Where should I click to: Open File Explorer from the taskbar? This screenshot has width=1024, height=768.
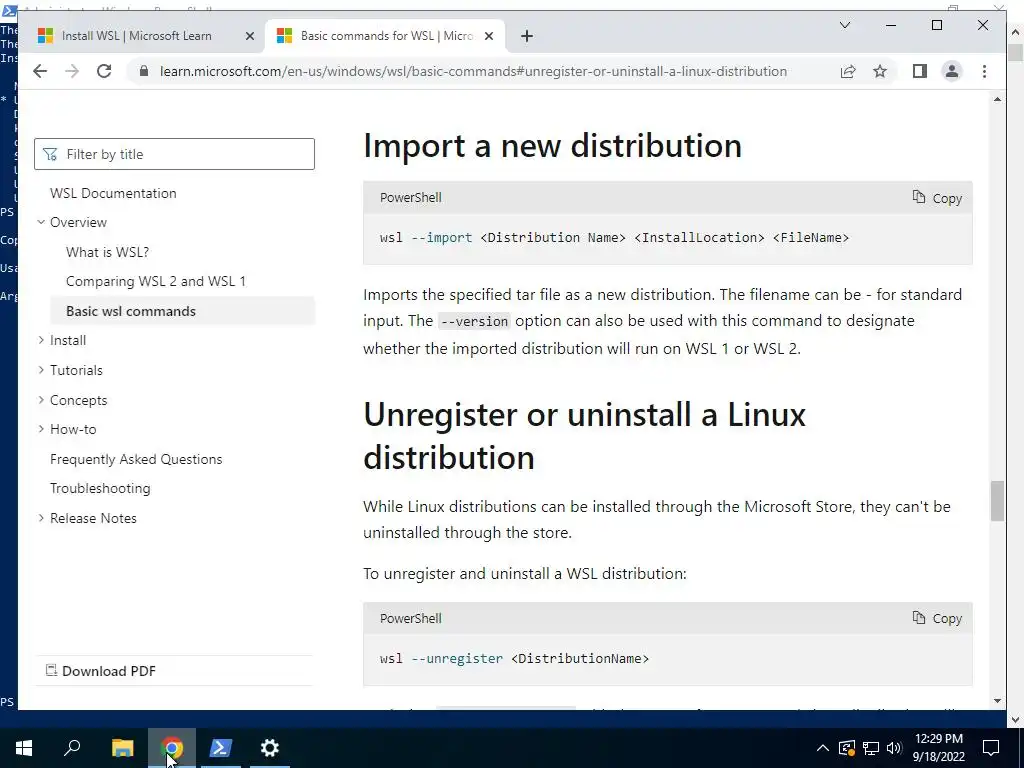[122, 748]
